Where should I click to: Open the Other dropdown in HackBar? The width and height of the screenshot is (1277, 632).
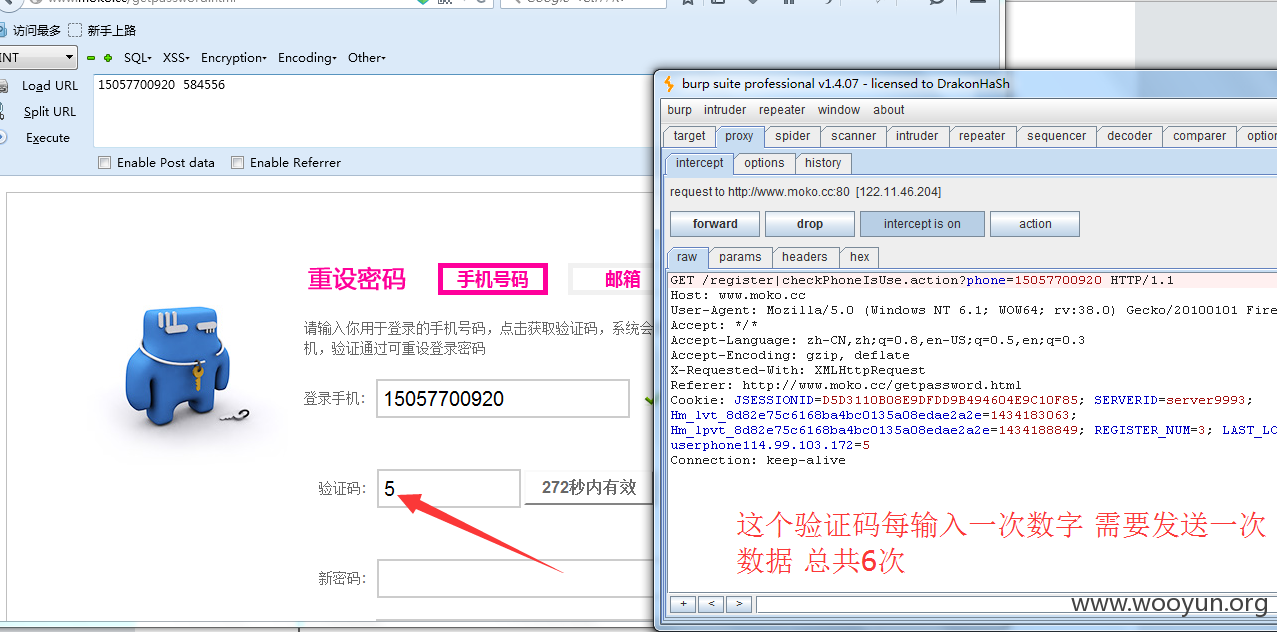367,58
